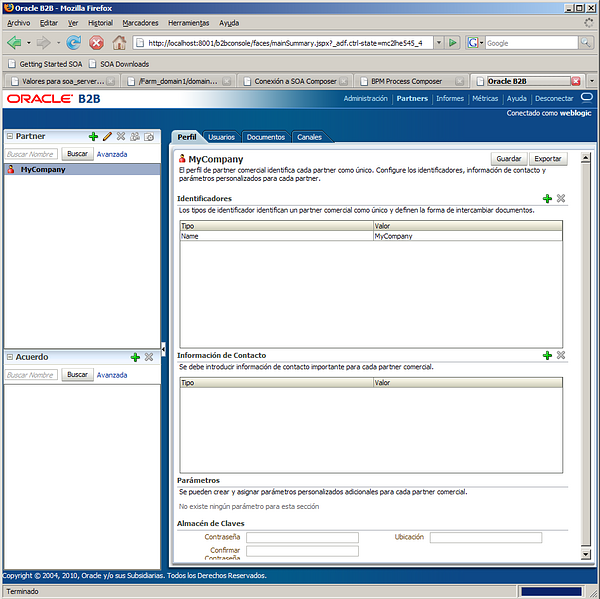Collapse the left side panel splitter
Screen dimensions: 600x599
(164, 348)
